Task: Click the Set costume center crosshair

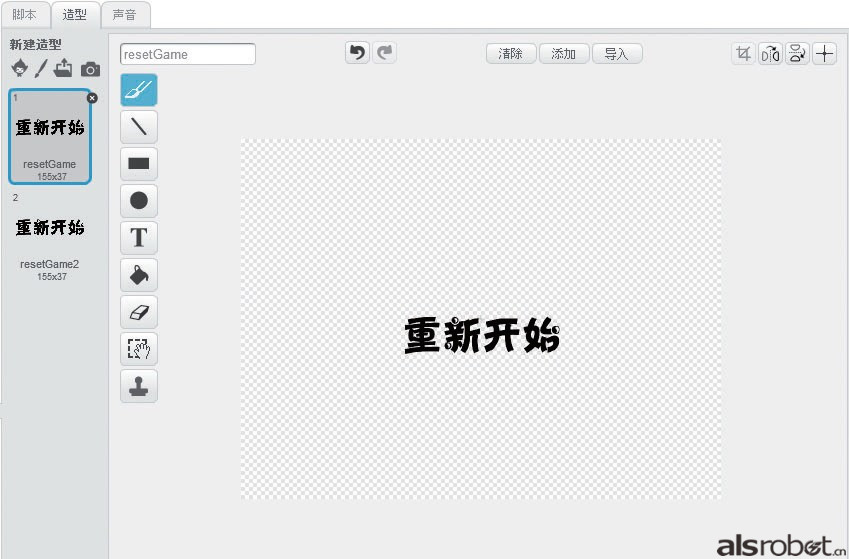Action: (x=824, y=54)
